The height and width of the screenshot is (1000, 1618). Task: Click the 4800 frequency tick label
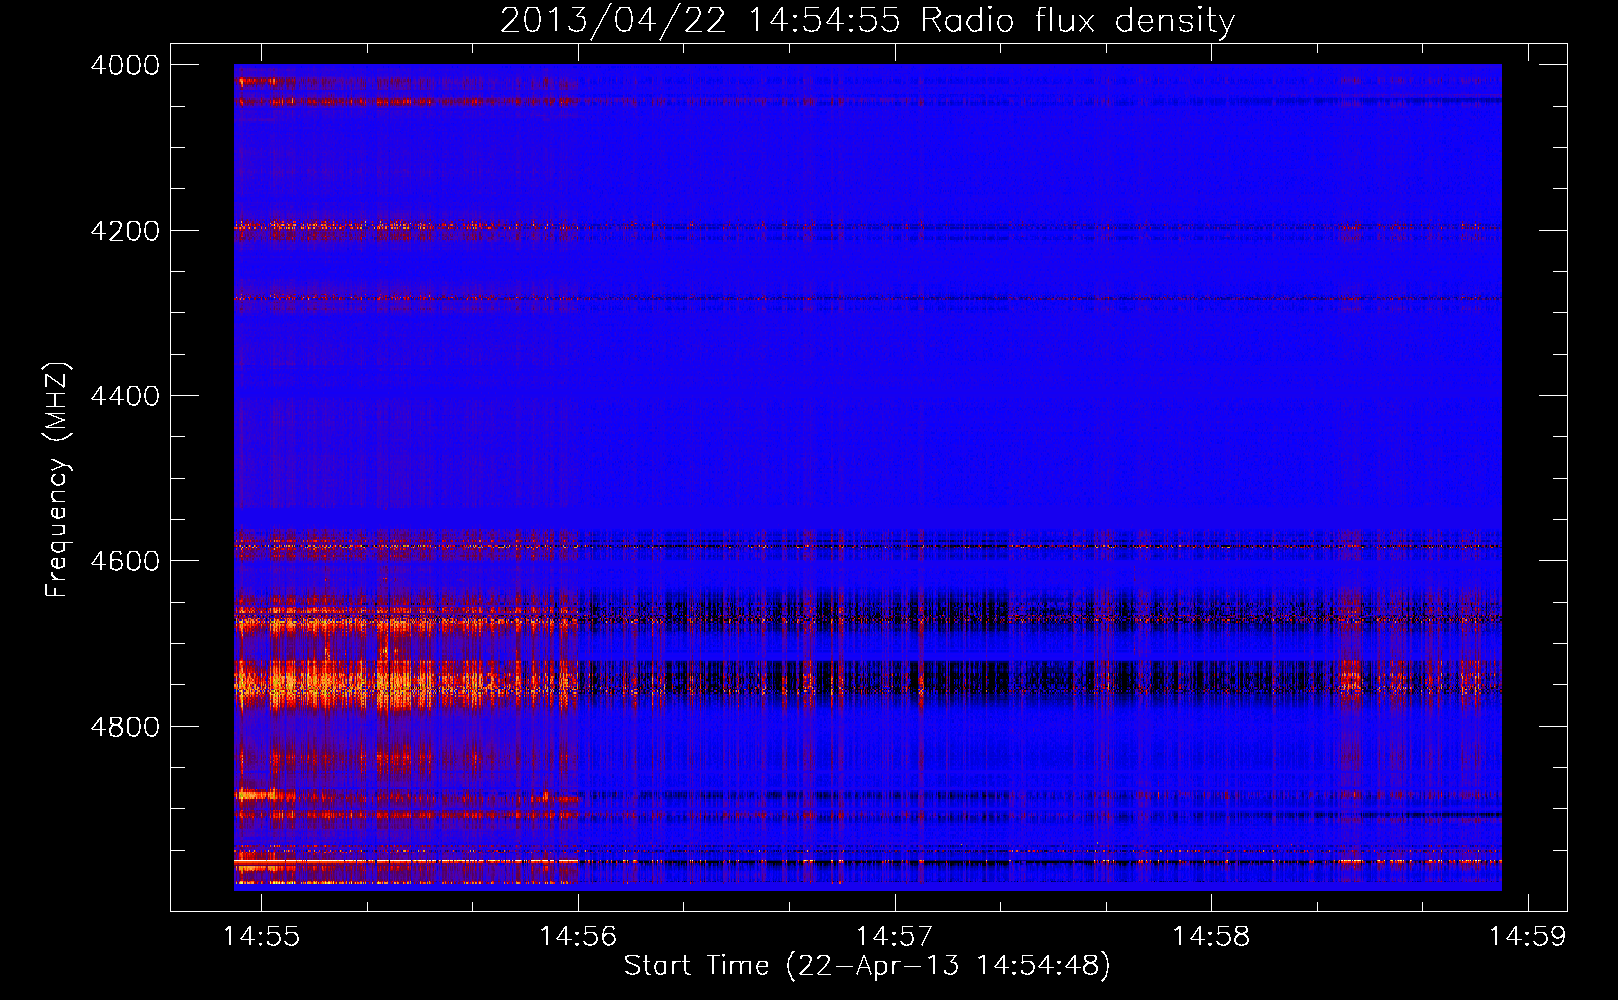point(125,727)
